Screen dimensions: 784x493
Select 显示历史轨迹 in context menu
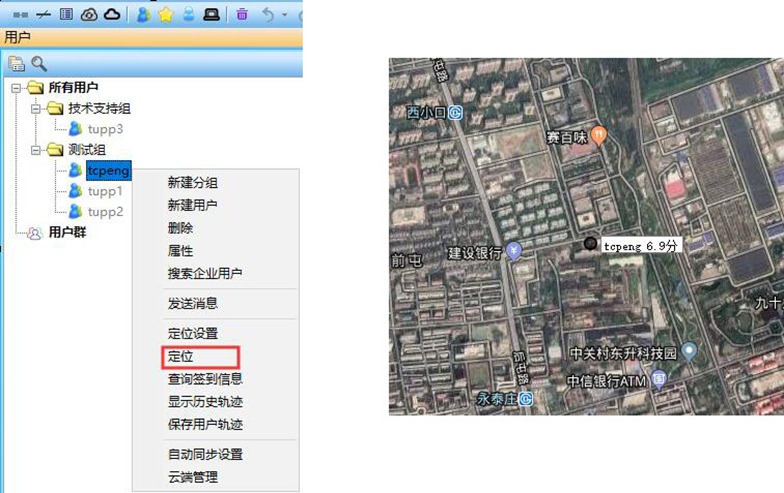pyautogui.click(x=205, y=402)
